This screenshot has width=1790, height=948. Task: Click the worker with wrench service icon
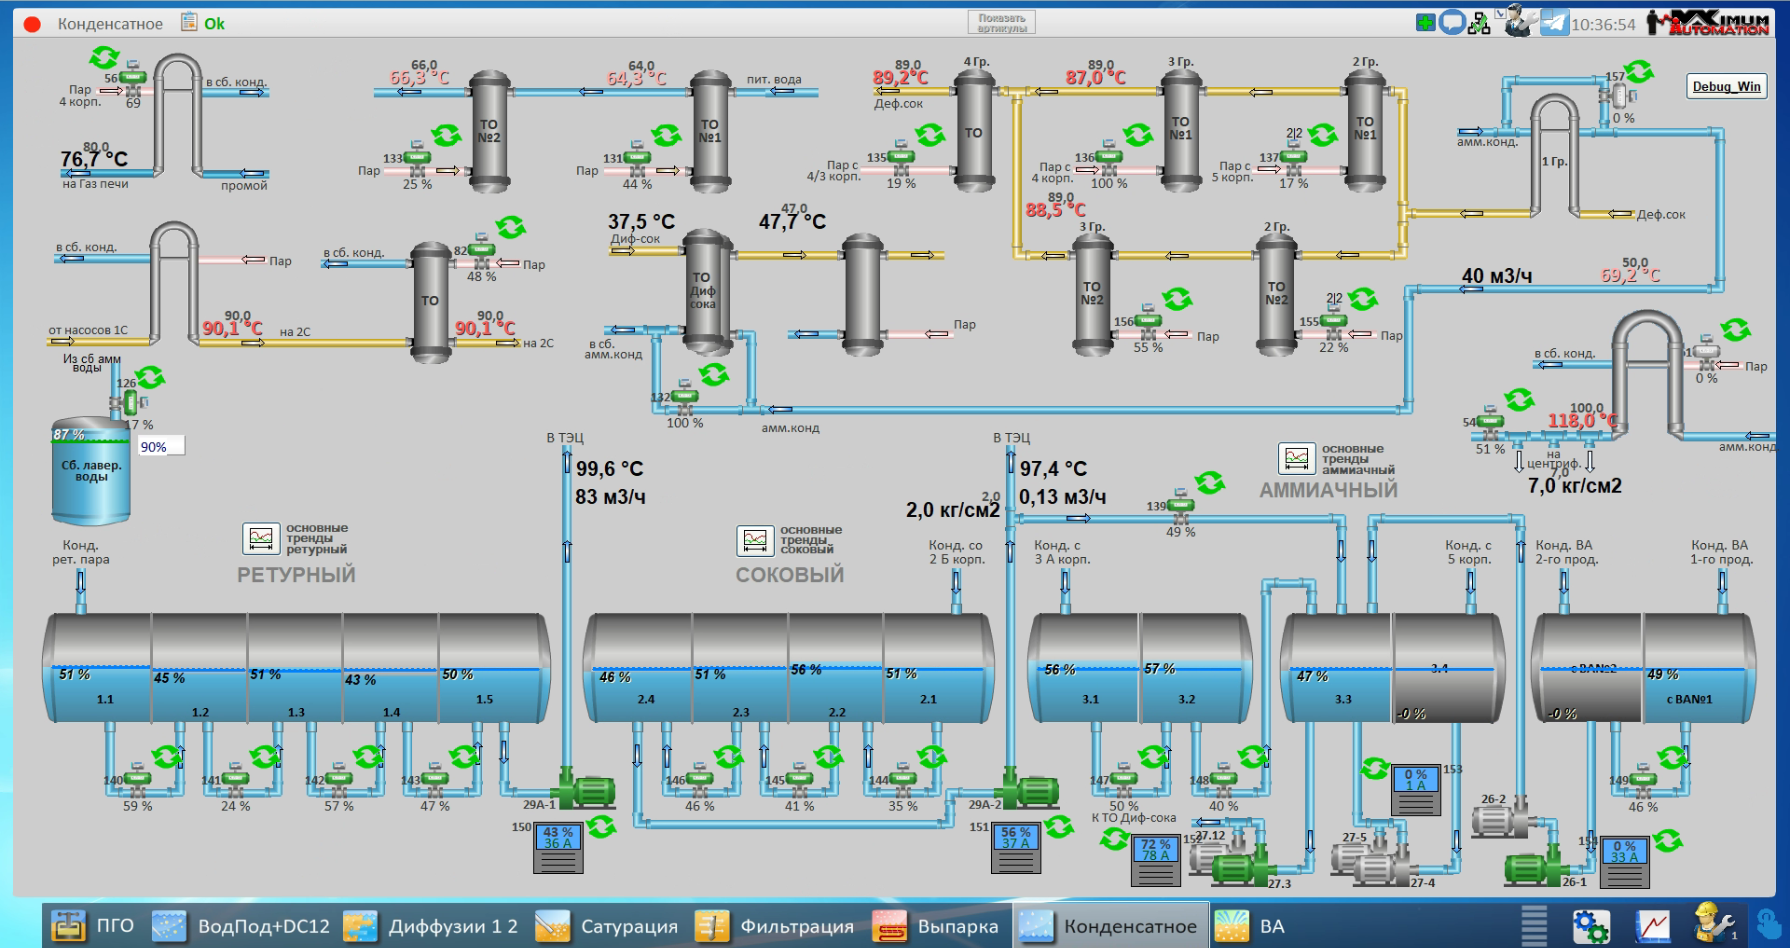pos(1713,924)
